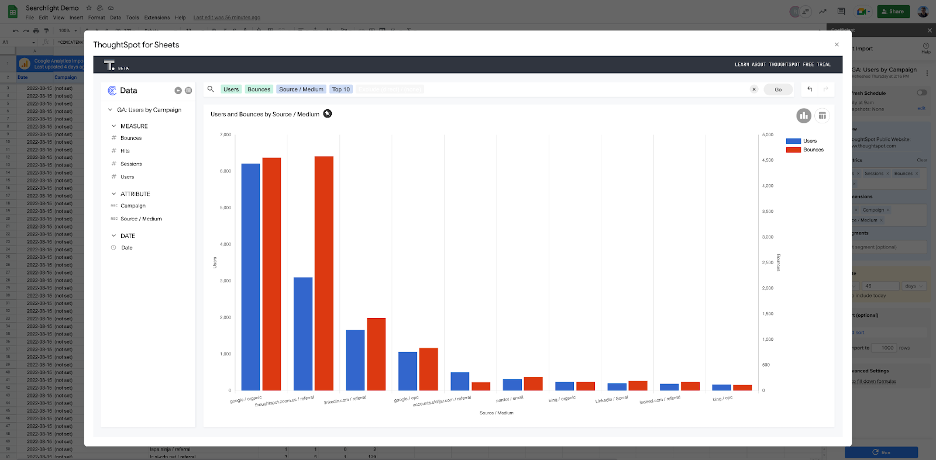Undo the last search change

click(809, 89)
